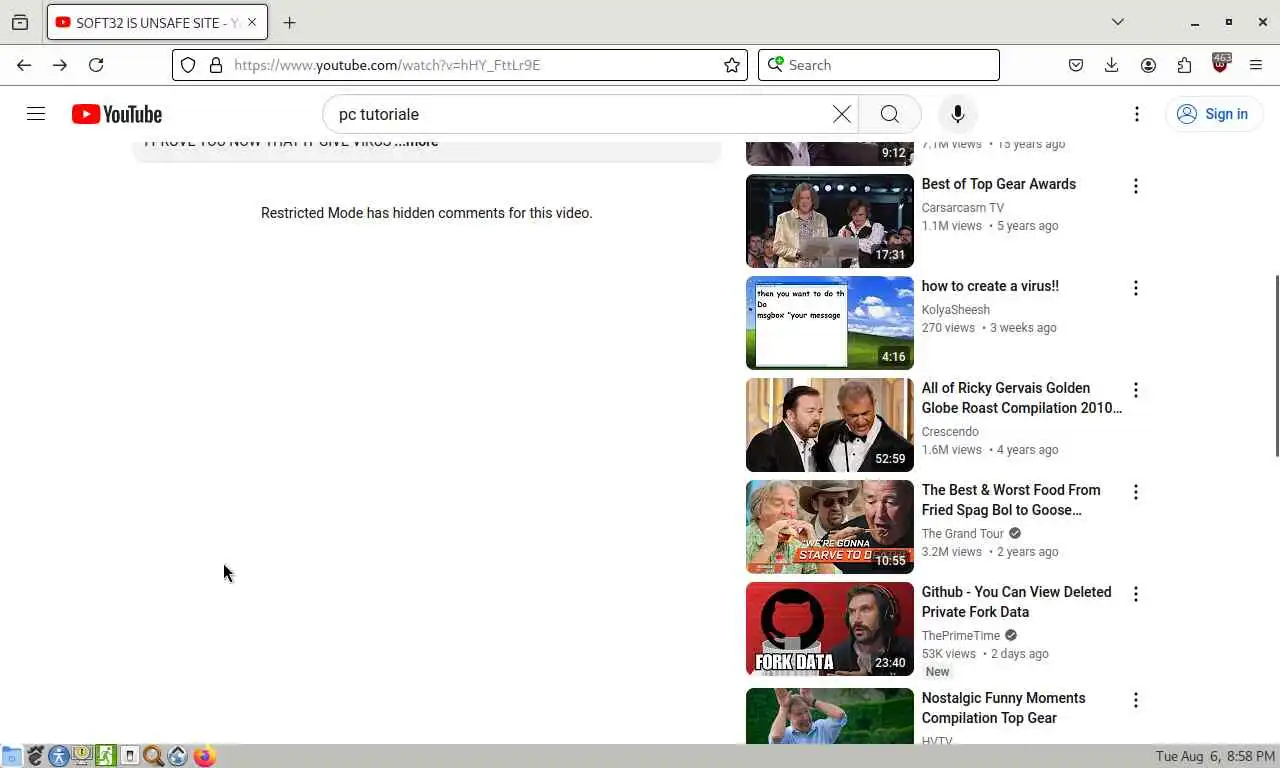This screenshot has width=1280, height=768.
Task: Expand description via '...more'
Action: [417, 142]
